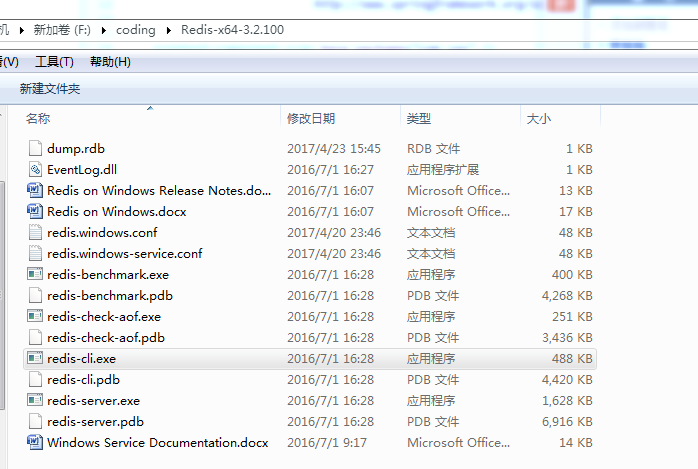Click the navigation pane vertical scrollbar

coord(2,295)
